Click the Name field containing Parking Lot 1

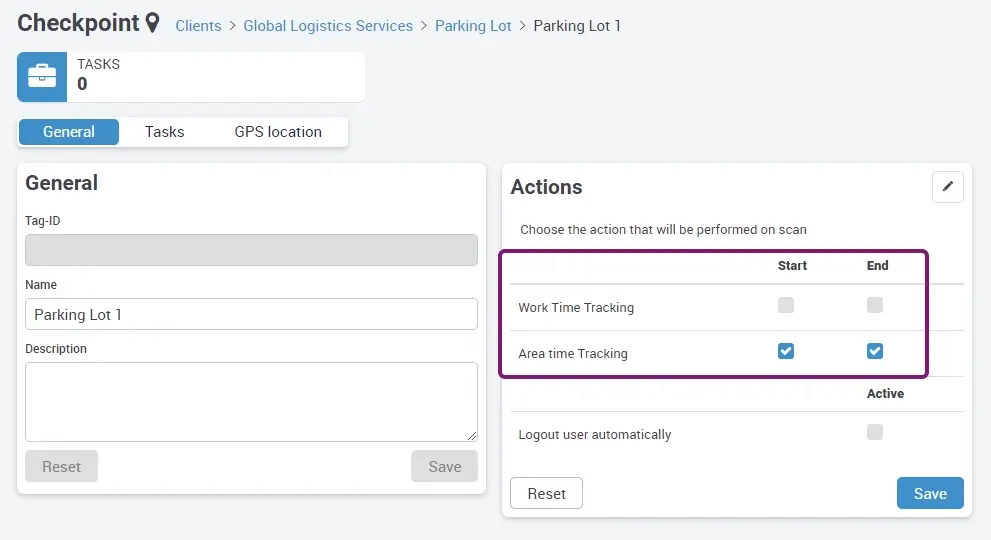[x=251, y=314]
